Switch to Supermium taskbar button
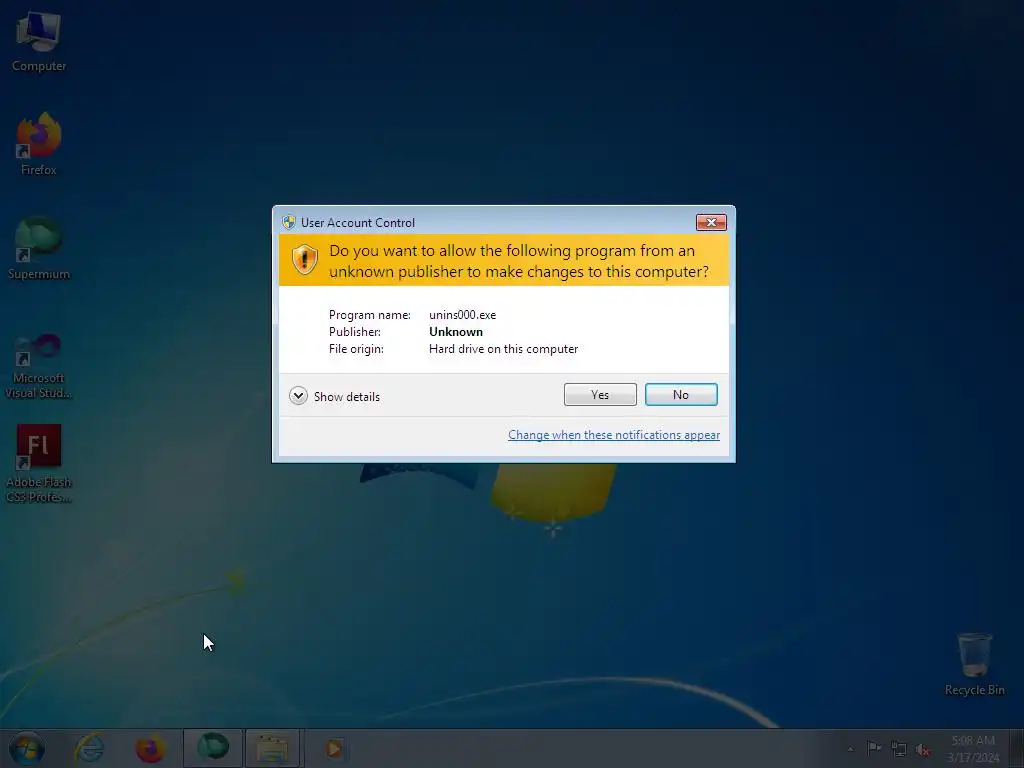The width and height of the screenshot is (1024, 768). click(213, 748)
